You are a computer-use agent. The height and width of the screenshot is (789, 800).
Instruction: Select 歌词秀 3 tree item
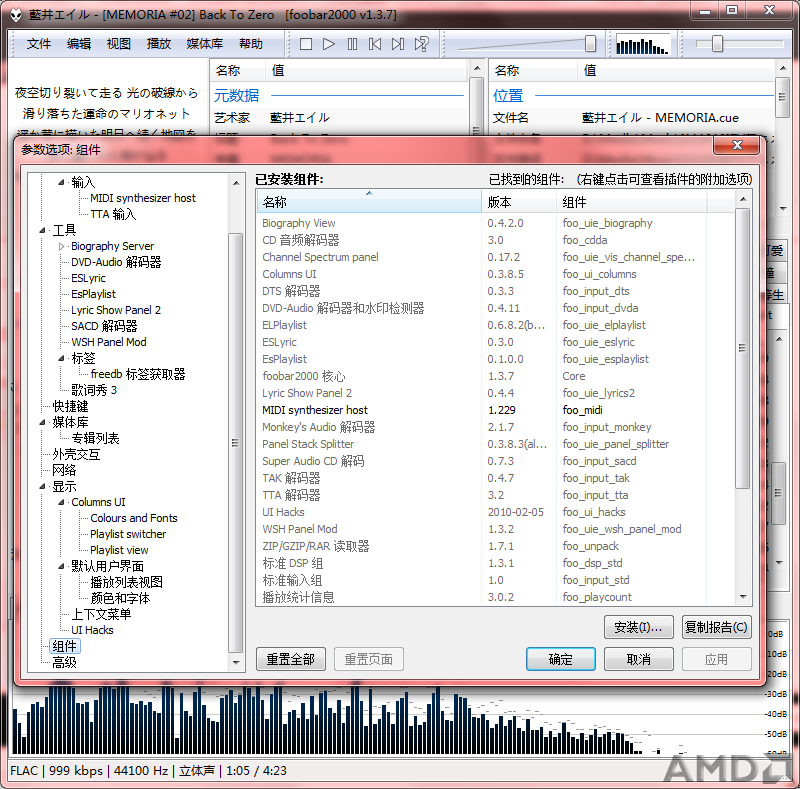click(x=94, y=390)
